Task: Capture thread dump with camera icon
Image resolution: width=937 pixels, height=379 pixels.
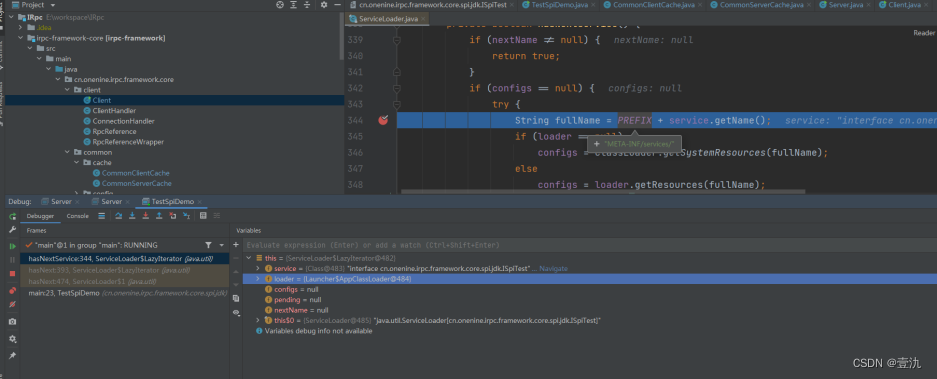Action: pyautogui.click(x=13, y=322)
